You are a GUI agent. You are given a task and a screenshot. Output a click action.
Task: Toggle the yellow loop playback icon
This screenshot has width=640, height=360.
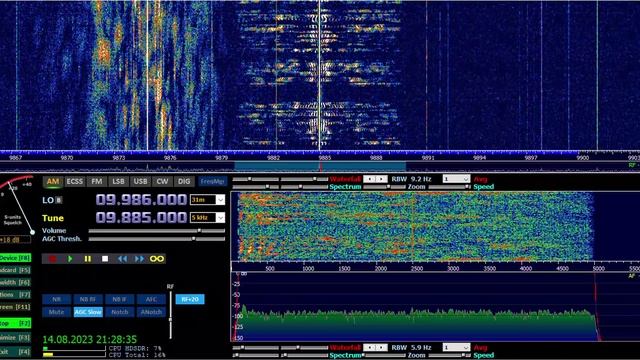pos(157,259)
